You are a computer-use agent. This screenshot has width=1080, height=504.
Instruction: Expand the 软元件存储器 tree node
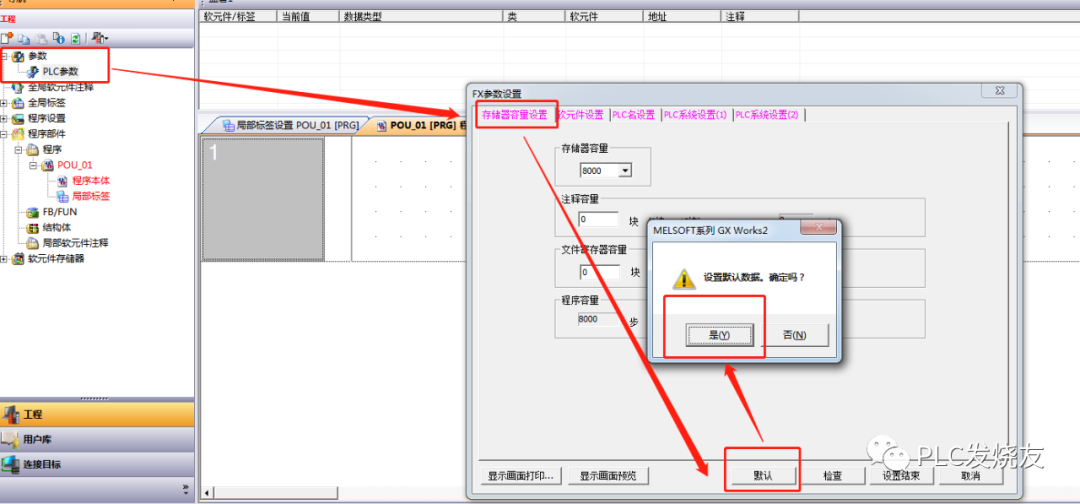[5, 259]
